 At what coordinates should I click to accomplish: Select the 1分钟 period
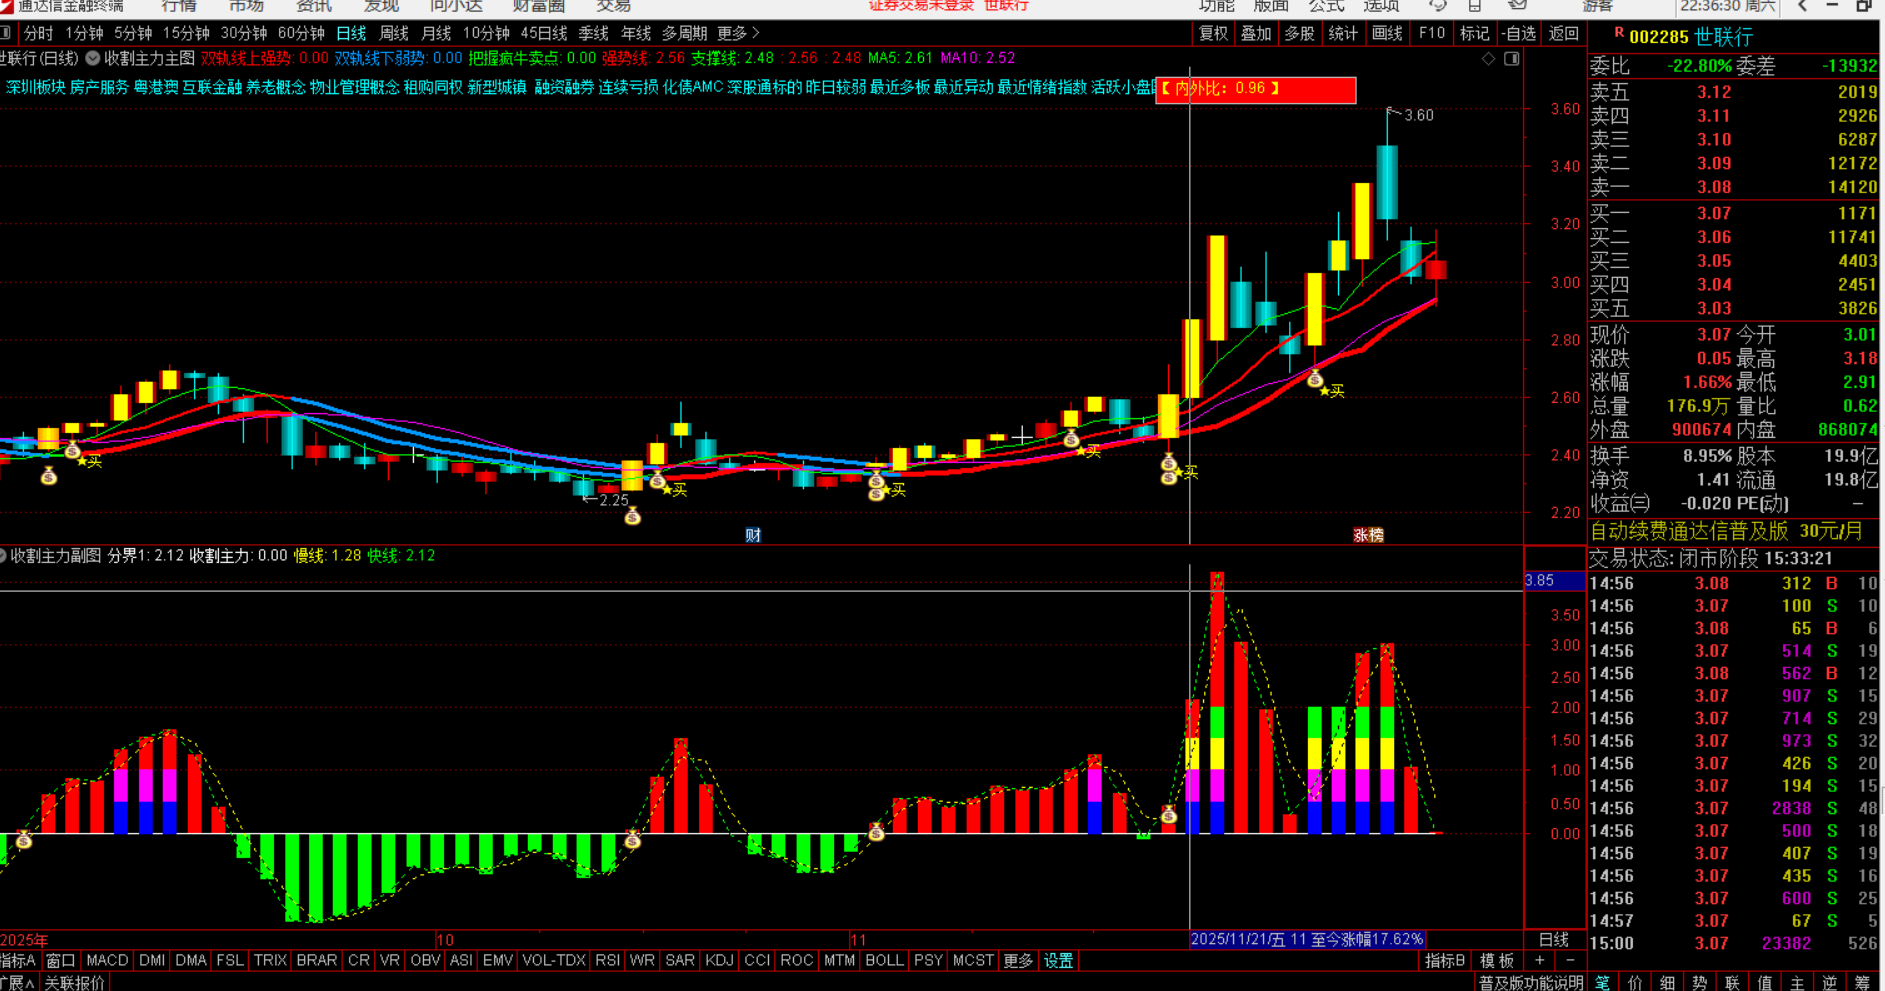84,33
